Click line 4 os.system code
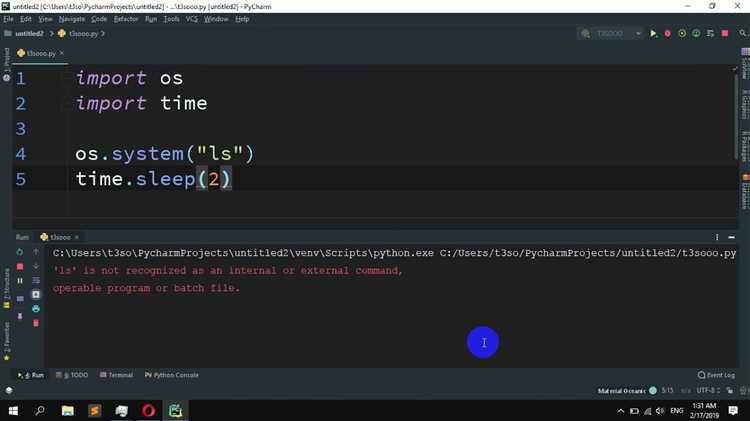The width and height of the screenshot is (750, 421). click(165, 154)
